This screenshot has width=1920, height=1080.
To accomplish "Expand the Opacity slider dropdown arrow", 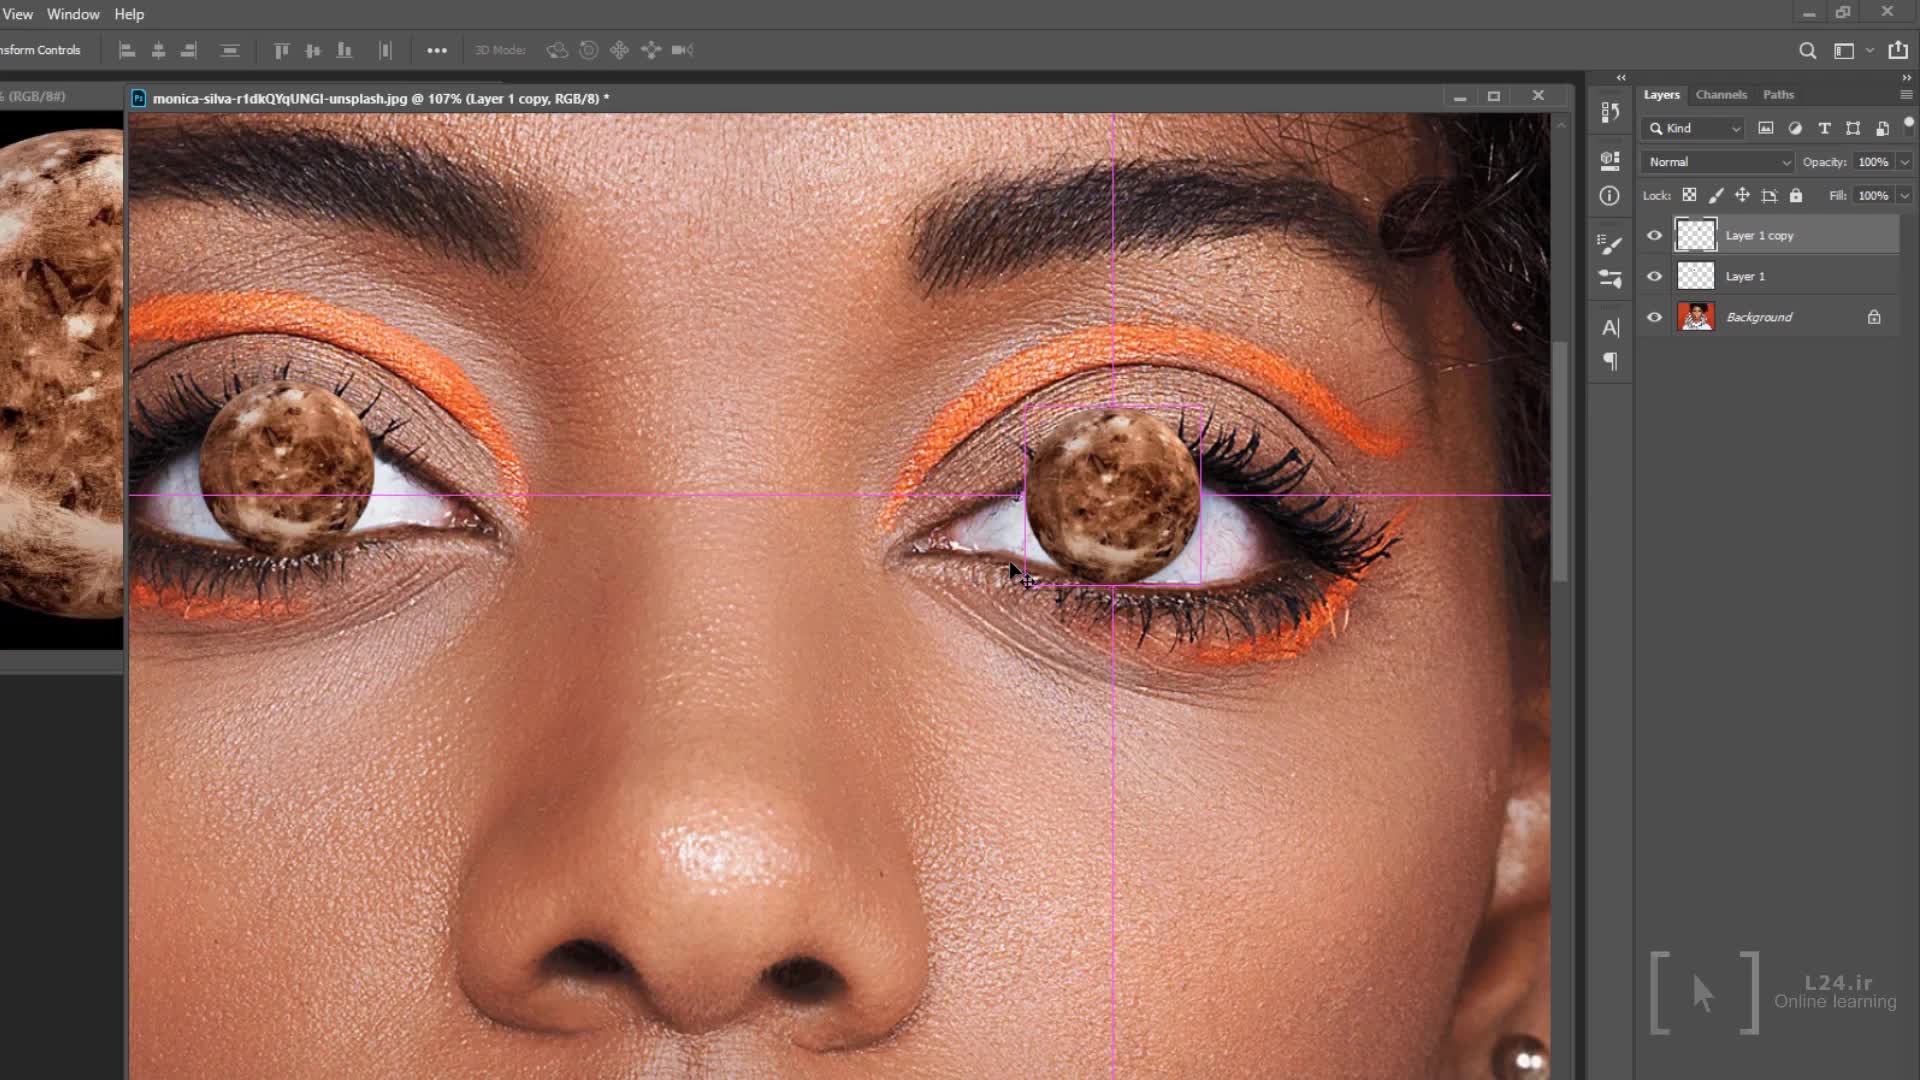I will [x=1904, y=162].
